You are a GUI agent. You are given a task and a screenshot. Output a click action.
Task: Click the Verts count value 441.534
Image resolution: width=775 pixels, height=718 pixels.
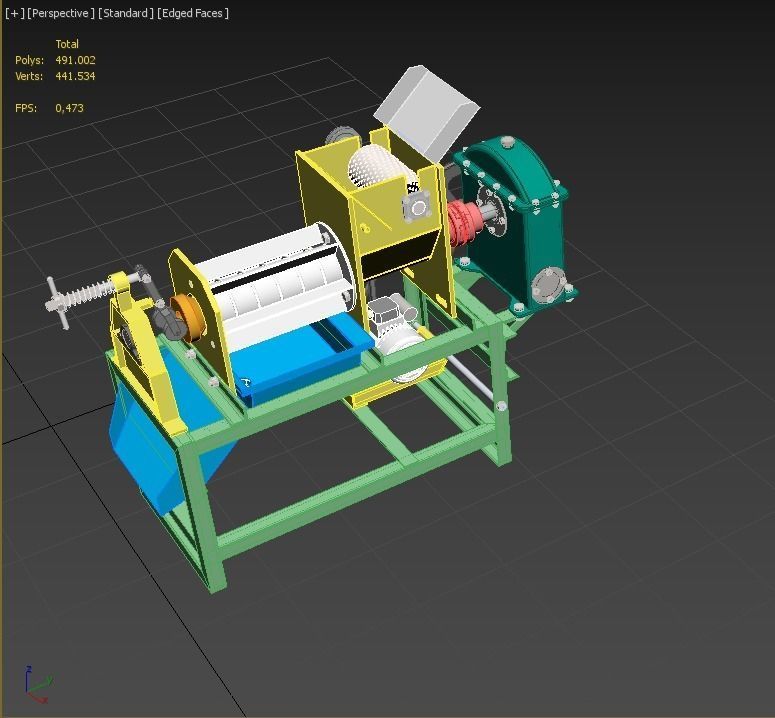click(75, 76)
